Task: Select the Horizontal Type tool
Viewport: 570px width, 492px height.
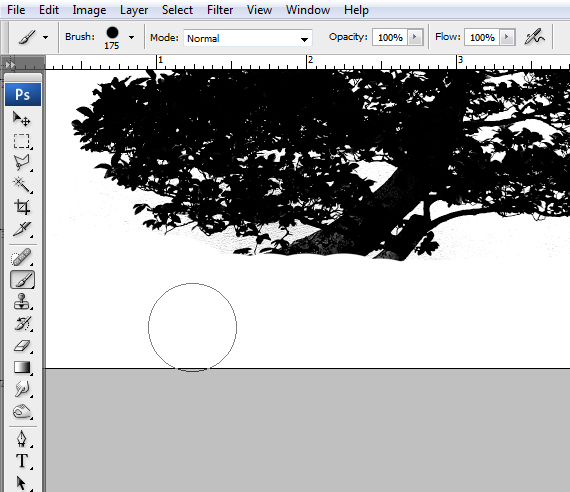Action: [22, 461]
